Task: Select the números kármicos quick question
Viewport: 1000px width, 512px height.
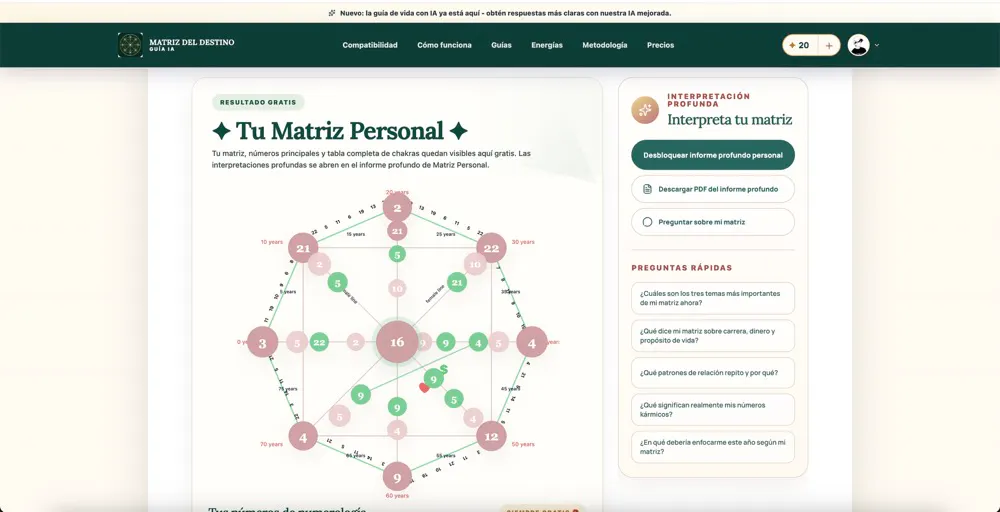Action: pyautogui.click(x=712, y=409)
